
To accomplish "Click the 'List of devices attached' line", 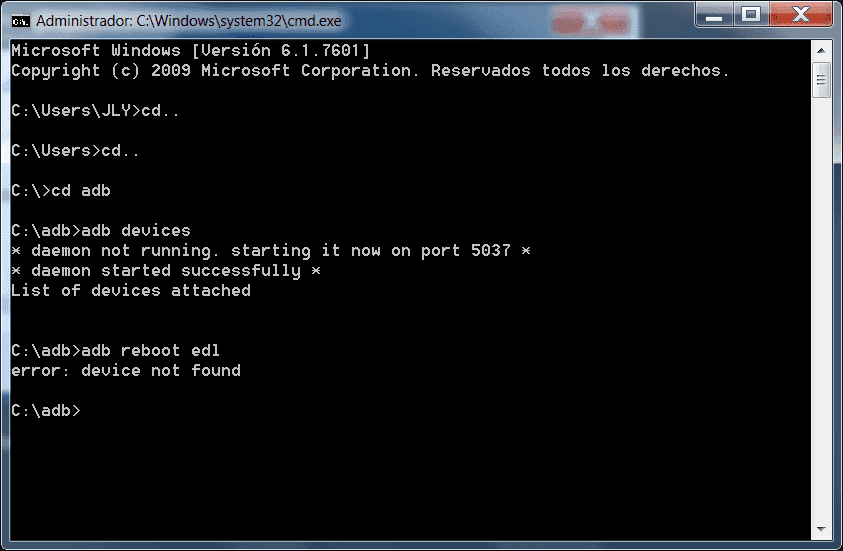I will click(131, 291).
